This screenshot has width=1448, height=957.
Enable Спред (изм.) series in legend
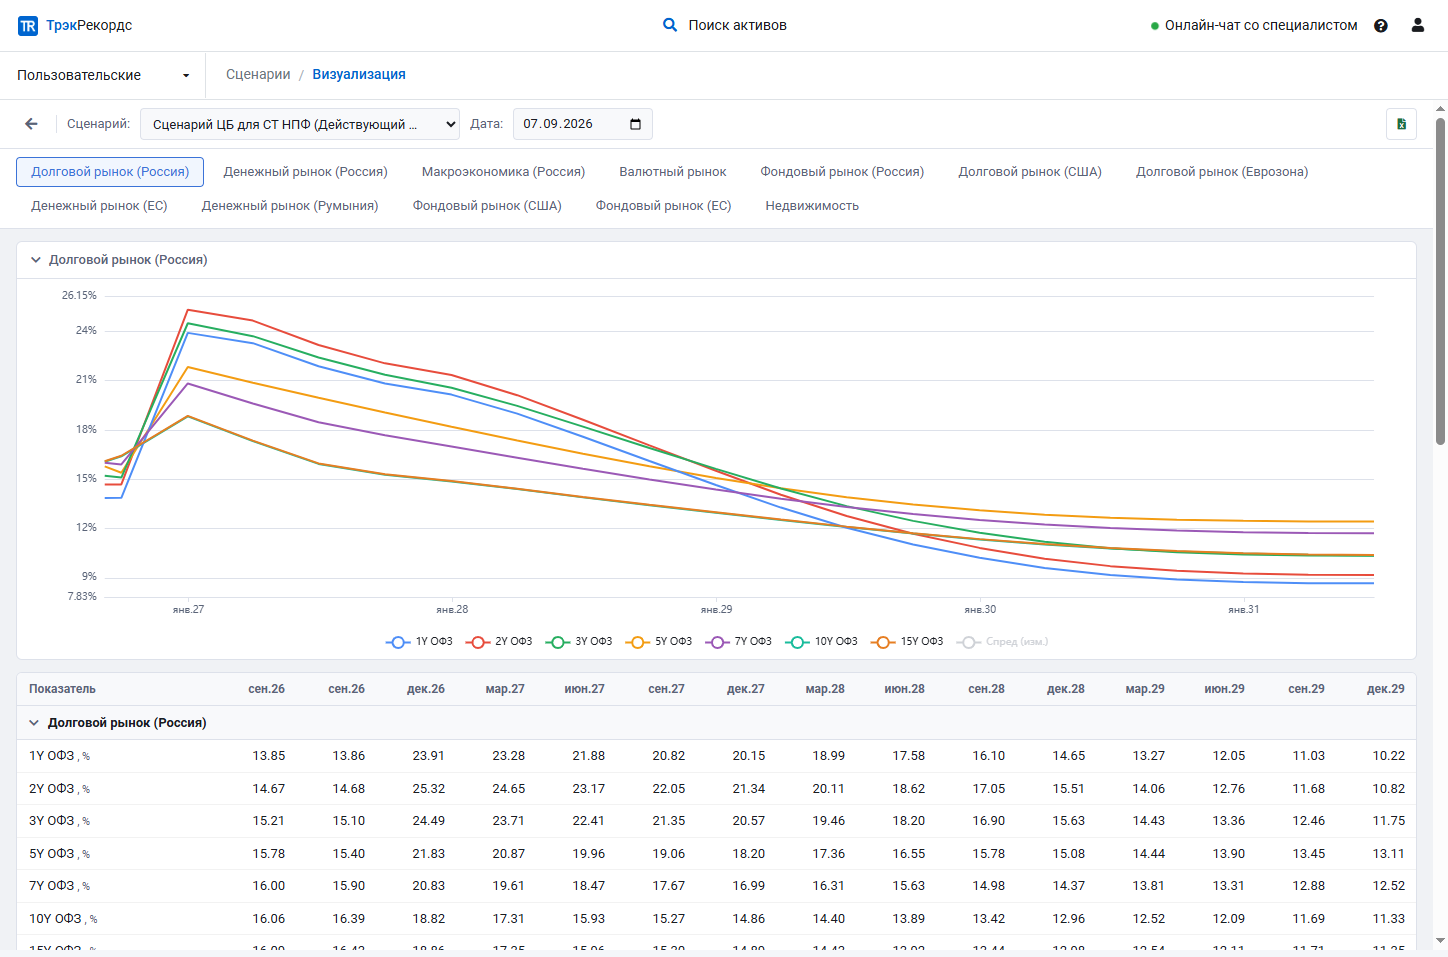click(1003, 642)
